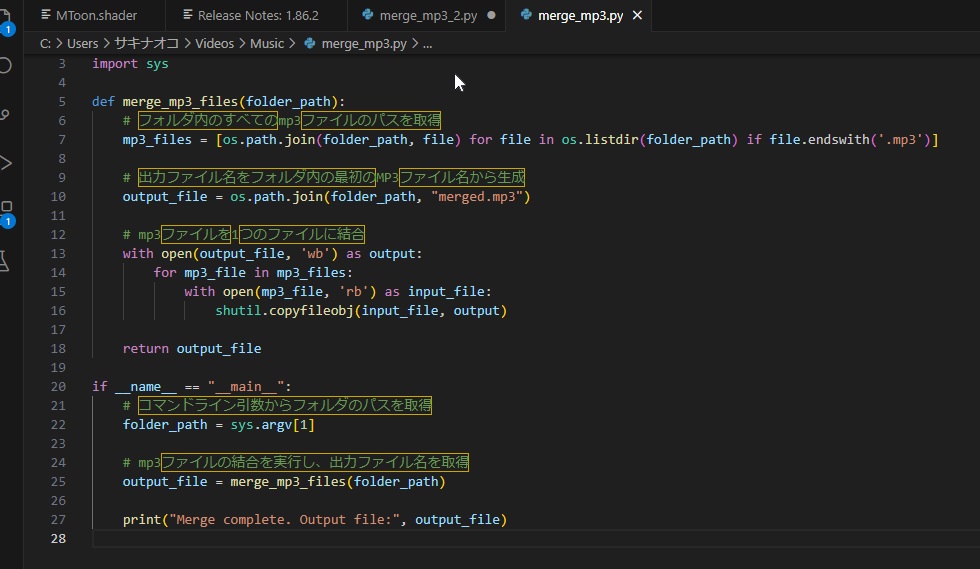Viewport: 980px width, 569px height.
Task: Open the Search view in activity bar
Action: pos(5,66)
